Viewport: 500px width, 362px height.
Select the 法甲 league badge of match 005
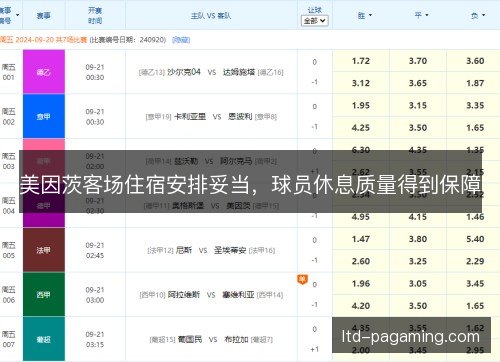point(44,250)
